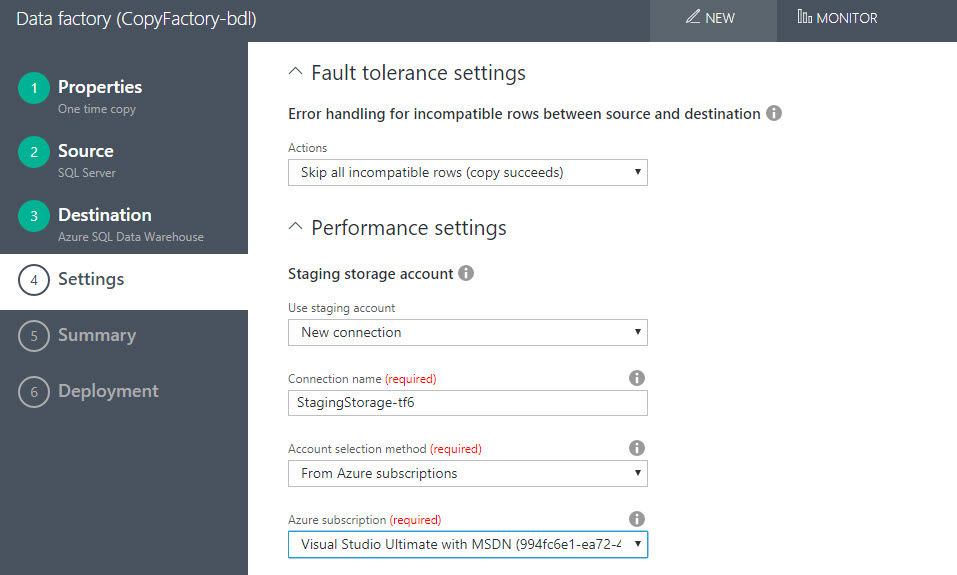
Task: Collapse the Performance settings section
Action: [295, 228]
